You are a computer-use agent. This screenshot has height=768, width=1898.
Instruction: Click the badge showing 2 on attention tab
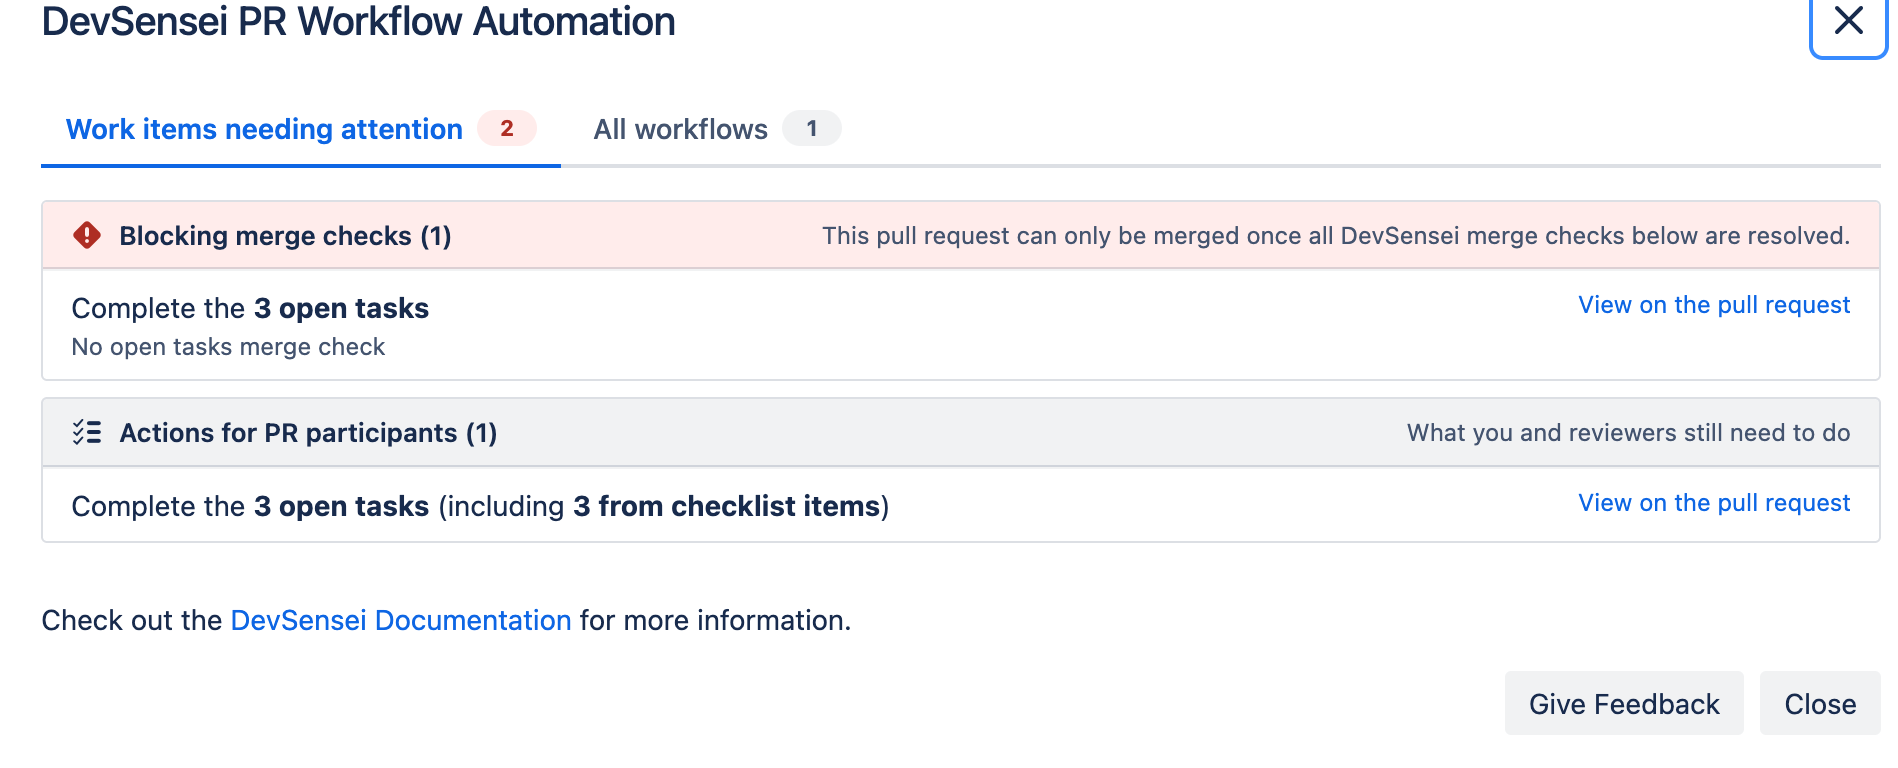click(507, 128)
